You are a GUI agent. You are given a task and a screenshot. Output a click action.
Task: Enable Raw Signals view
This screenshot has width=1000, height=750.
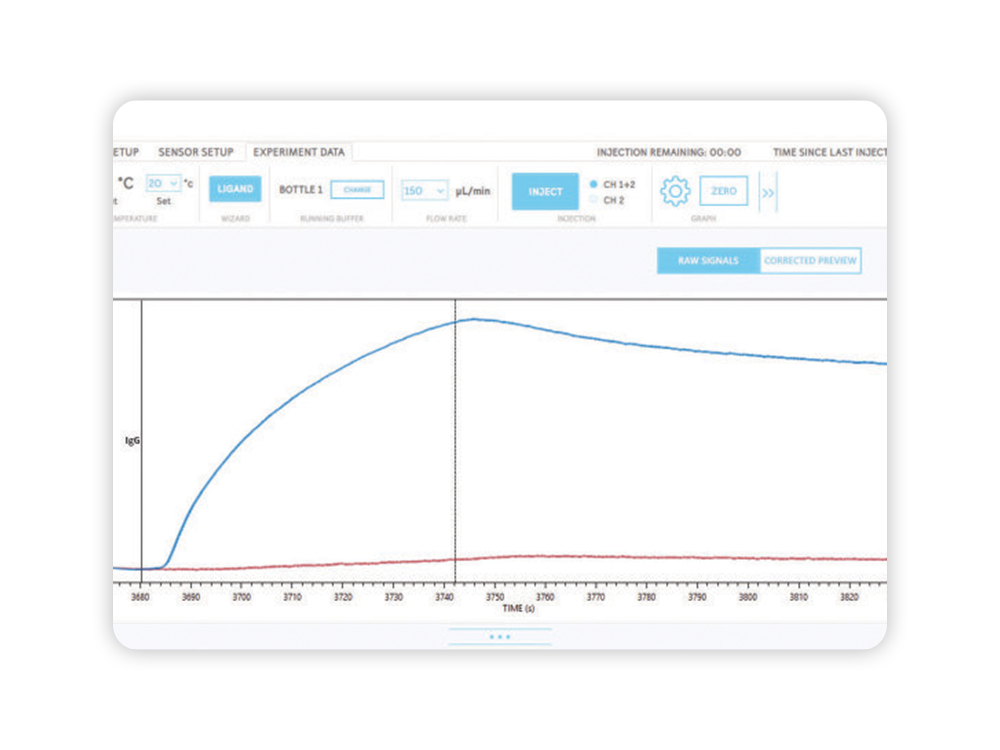(x=707, y=260)
